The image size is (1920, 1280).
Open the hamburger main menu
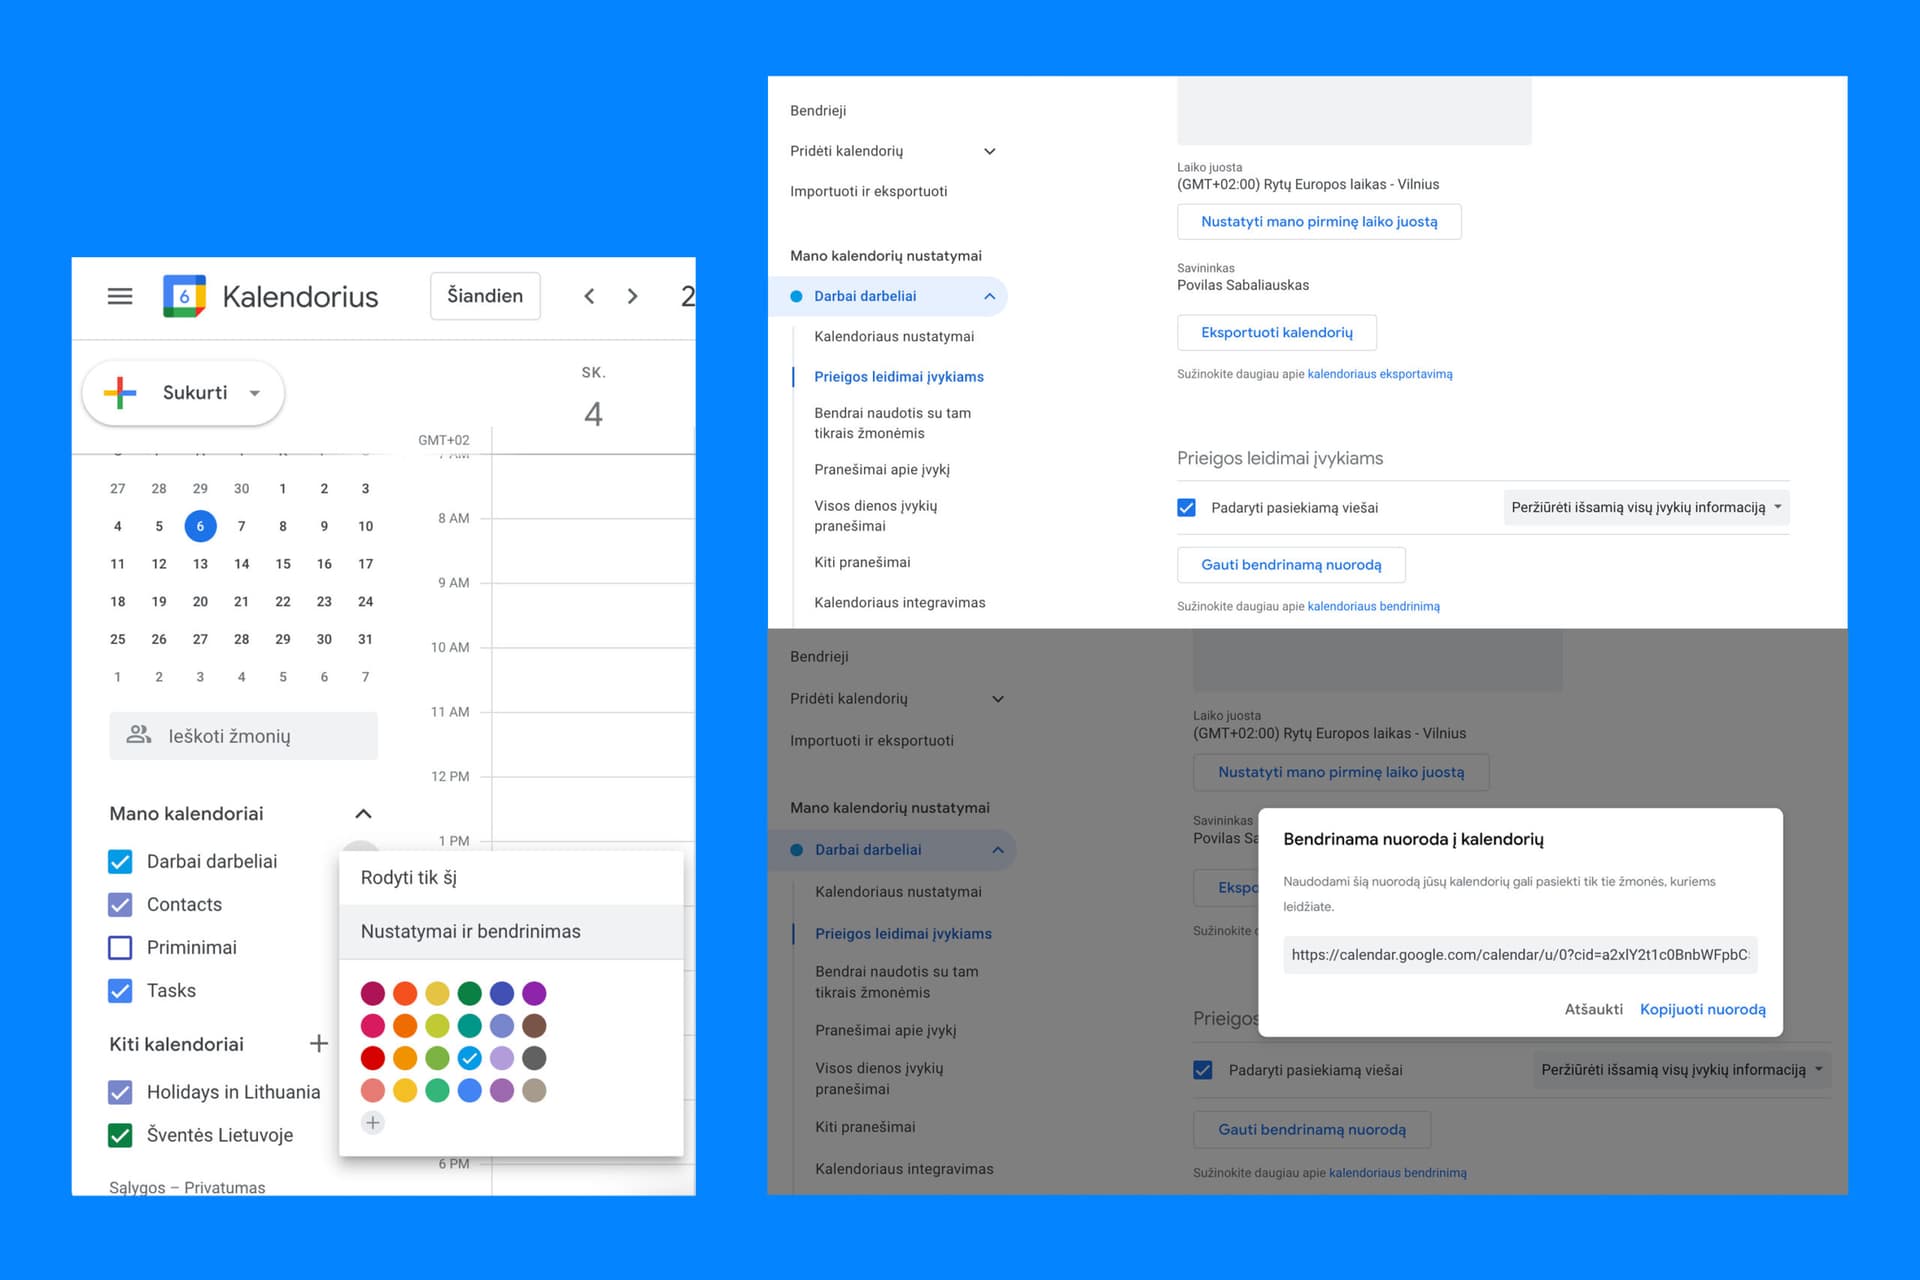120,296
